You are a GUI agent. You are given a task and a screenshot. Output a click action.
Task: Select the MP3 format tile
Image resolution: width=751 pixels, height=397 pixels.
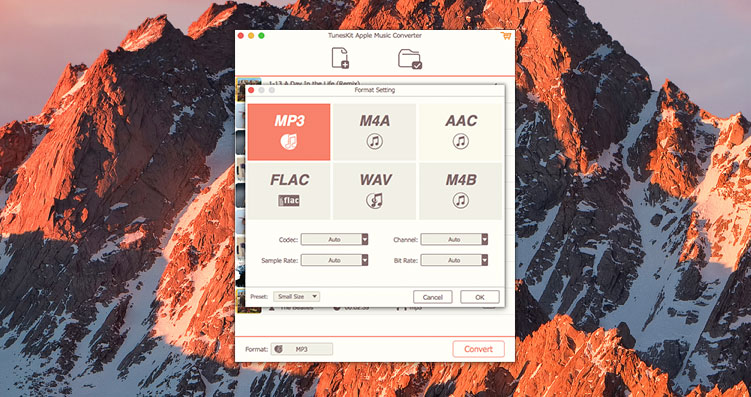[x=289, y=132]
